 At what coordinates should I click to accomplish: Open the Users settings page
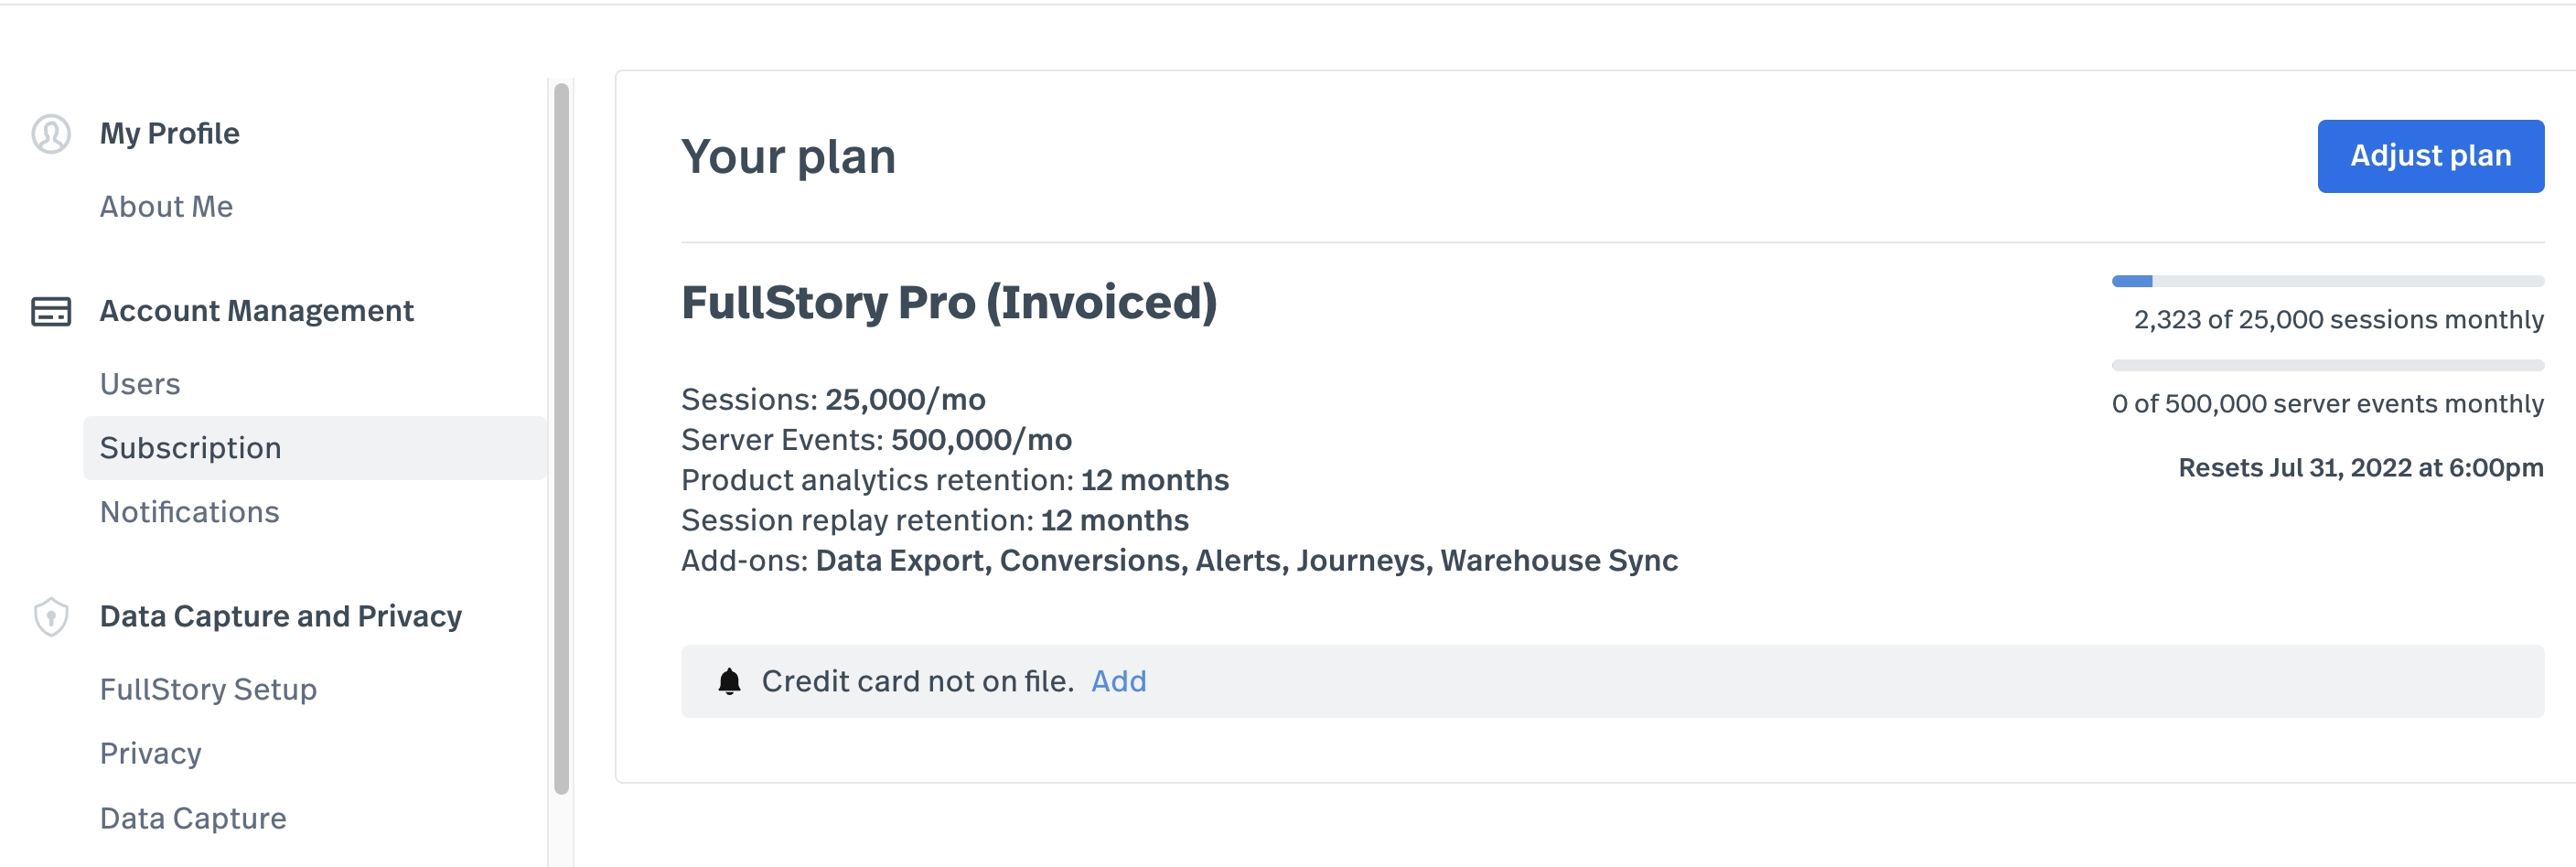(140, 384)
